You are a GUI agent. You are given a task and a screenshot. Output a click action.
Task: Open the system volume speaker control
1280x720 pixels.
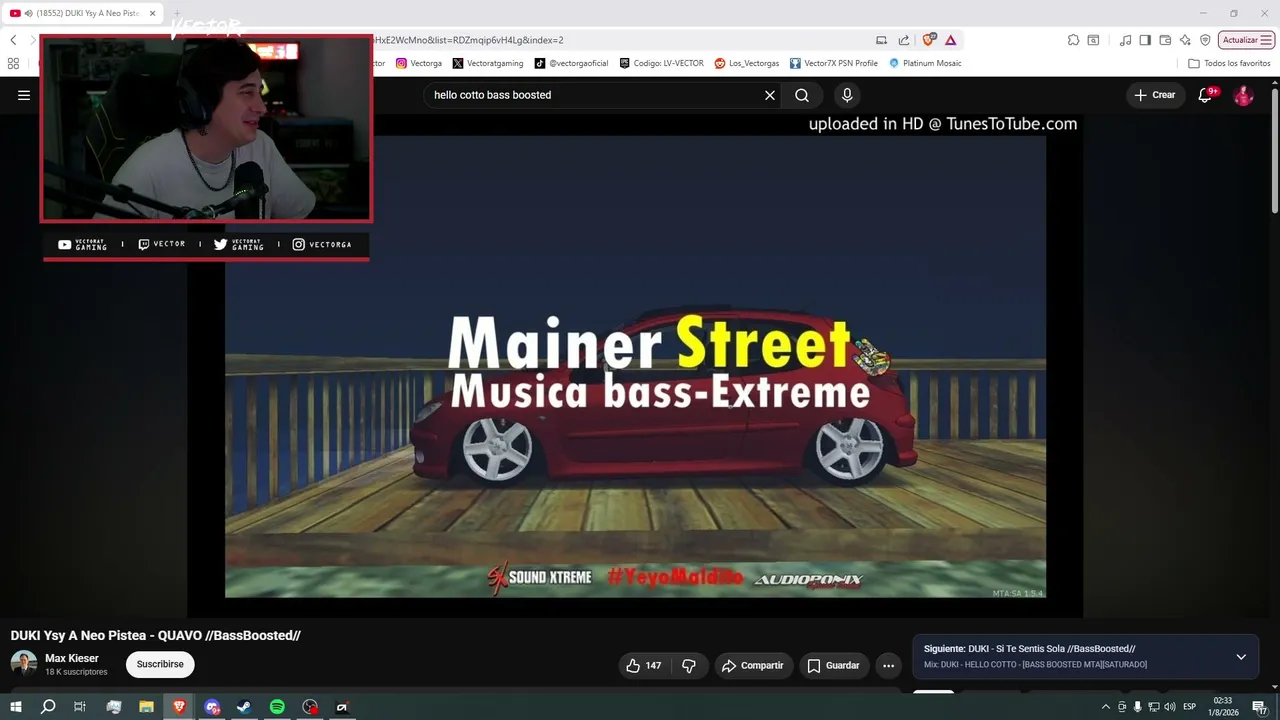pos(1170,707)
